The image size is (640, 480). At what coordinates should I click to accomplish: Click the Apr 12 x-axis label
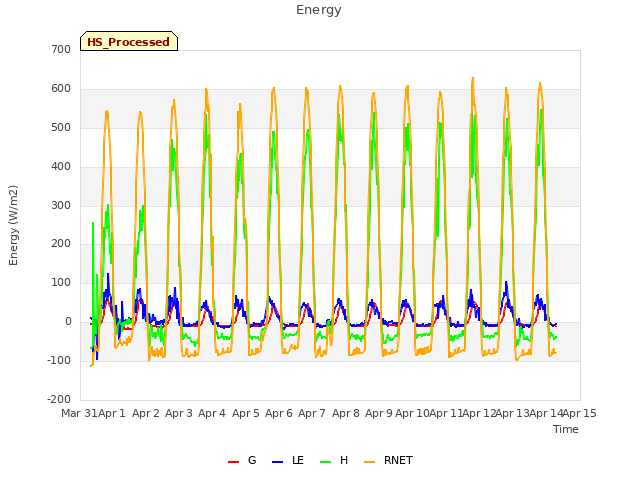(x=479, y=413)
